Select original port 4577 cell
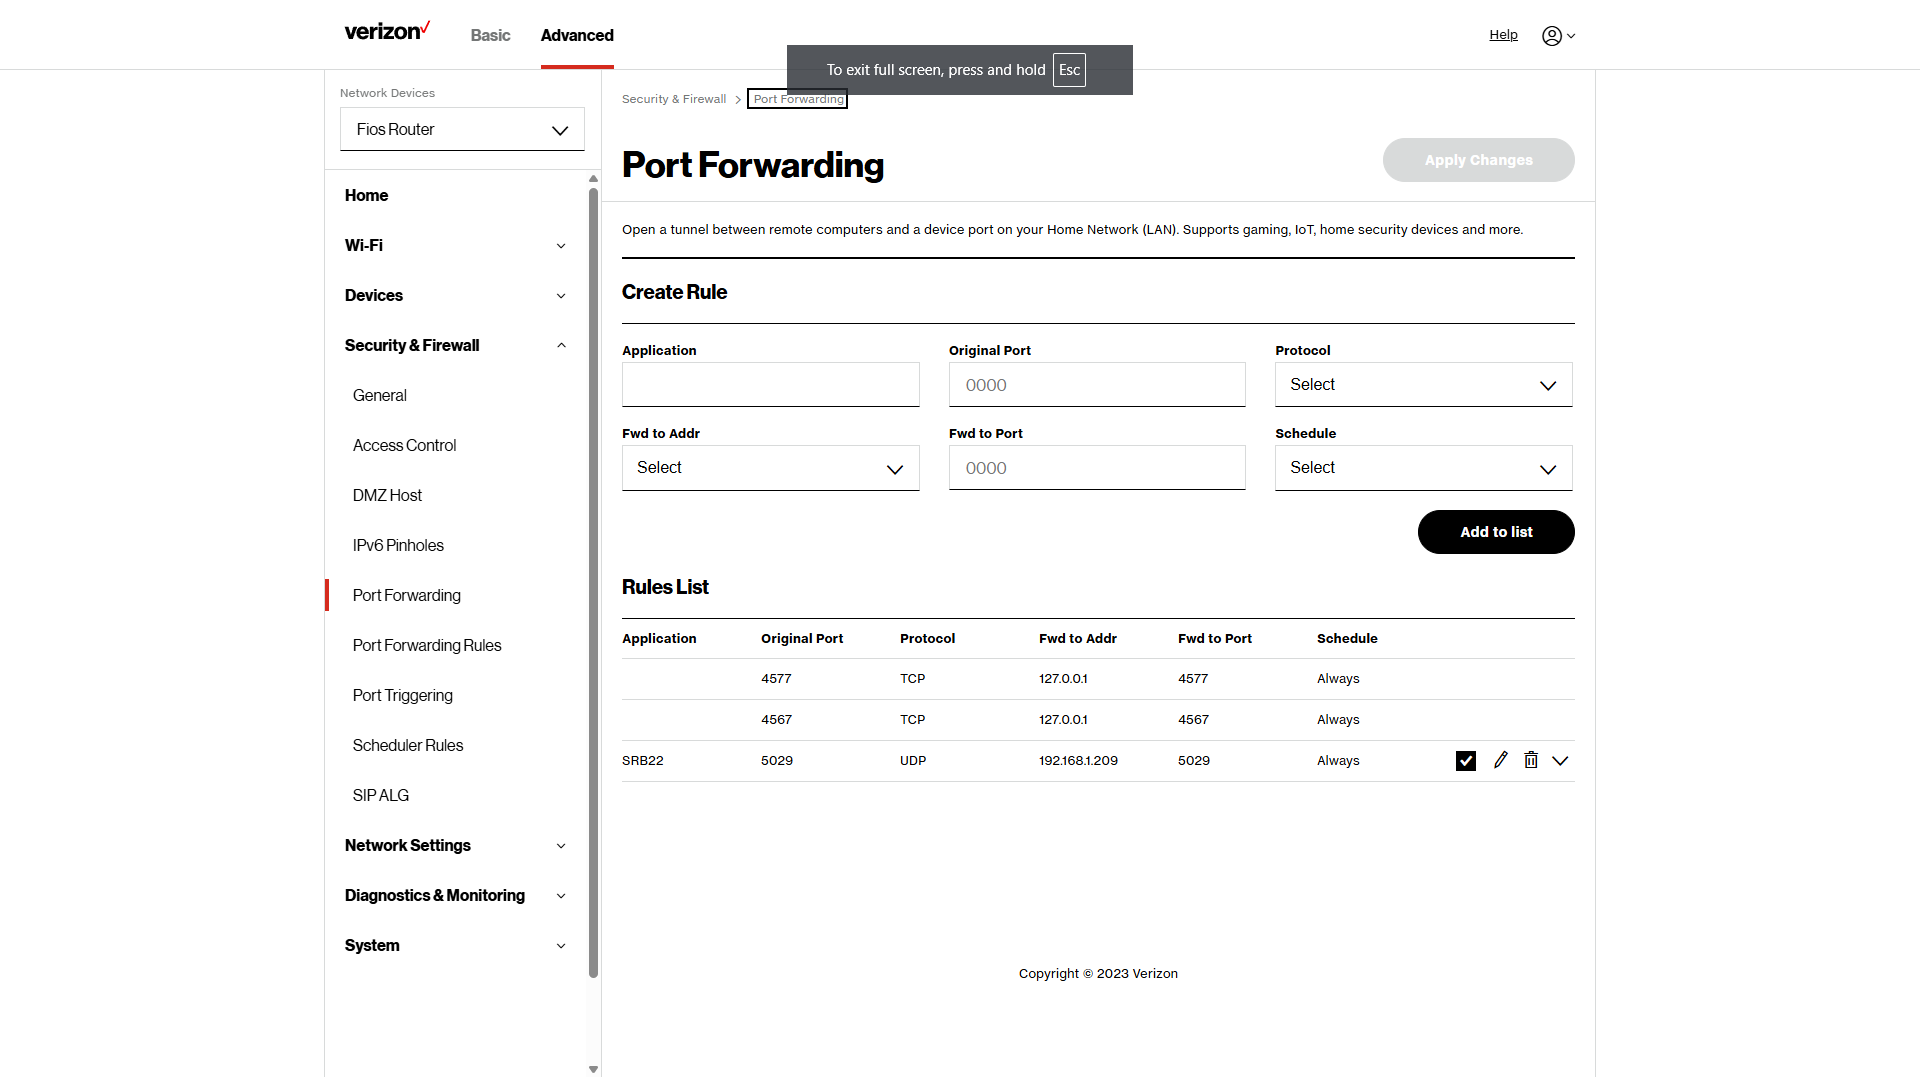 point(776,679)
